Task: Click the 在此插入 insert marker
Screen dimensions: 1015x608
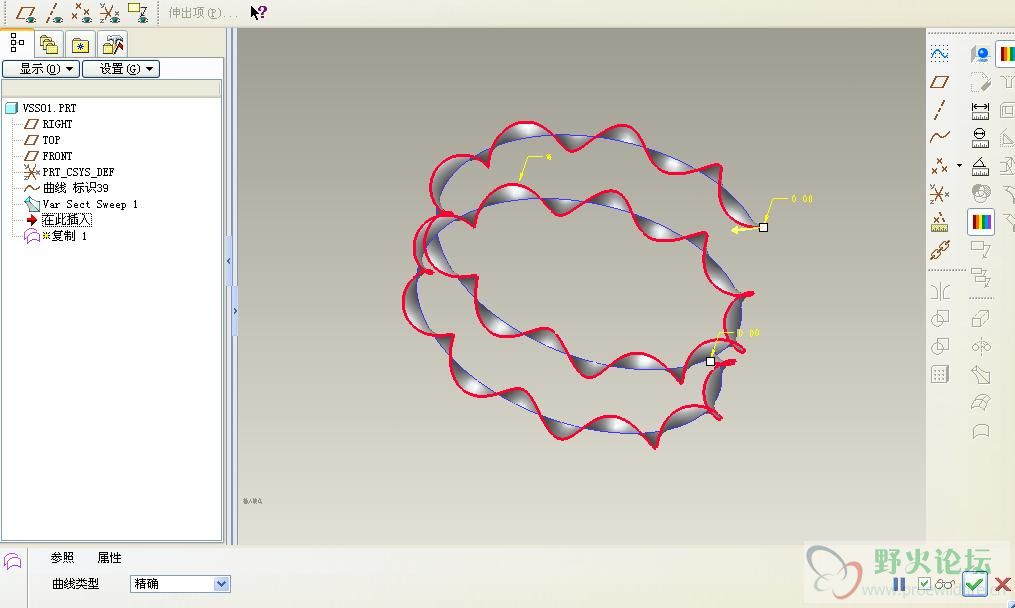Action: coord(67,220)
